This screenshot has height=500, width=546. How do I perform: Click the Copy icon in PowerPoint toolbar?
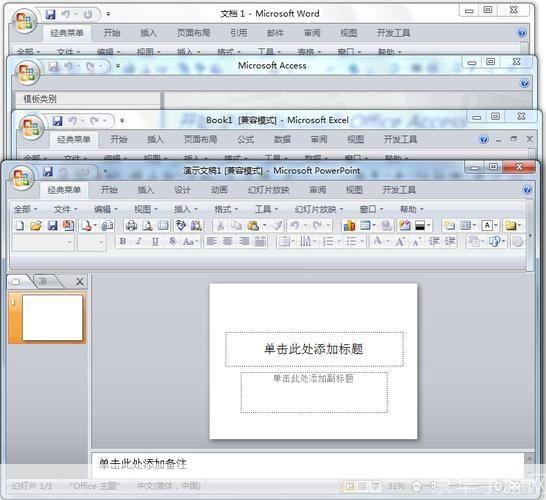236,226
